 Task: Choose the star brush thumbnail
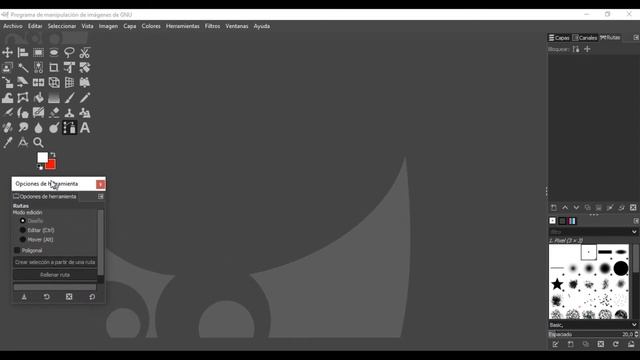557,284
